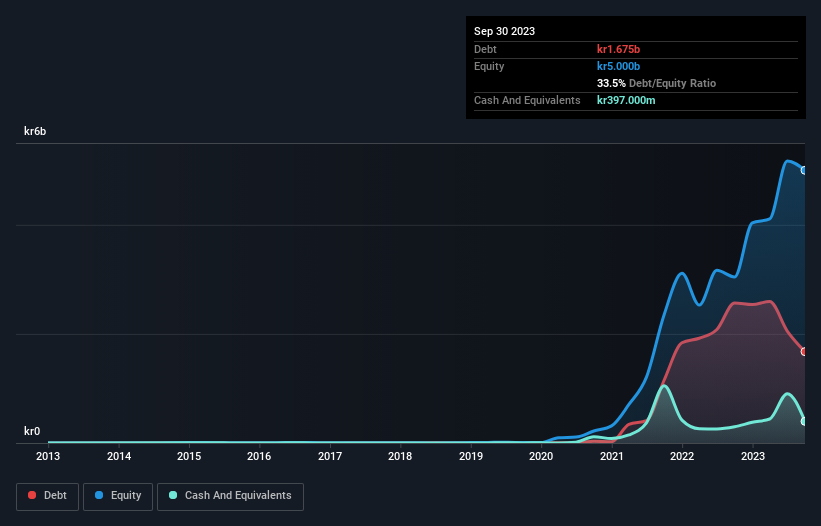Select the 2023 x-axis label
This screenshot has width=821, height=526.
click(752, 456)
